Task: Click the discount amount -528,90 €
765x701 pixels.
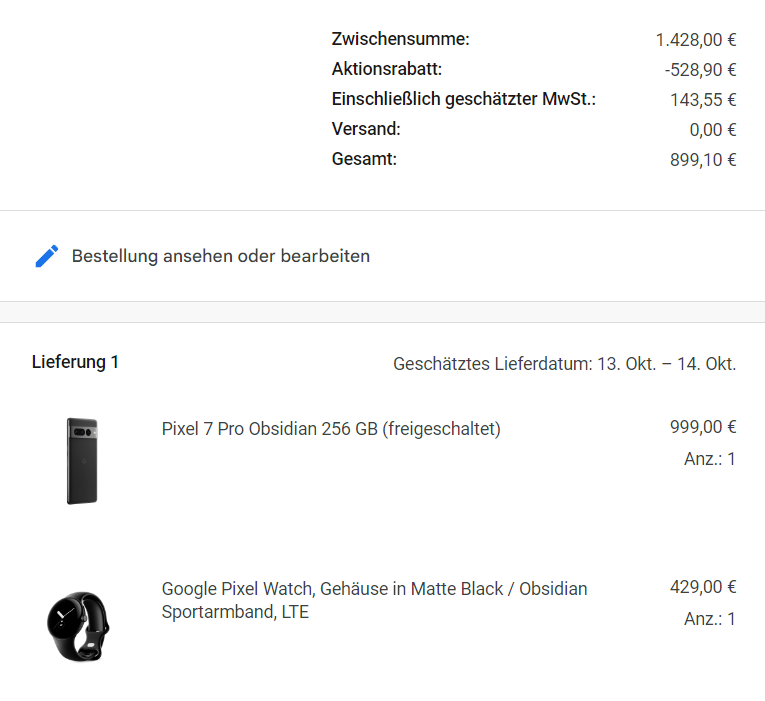Action: point(700,70)
